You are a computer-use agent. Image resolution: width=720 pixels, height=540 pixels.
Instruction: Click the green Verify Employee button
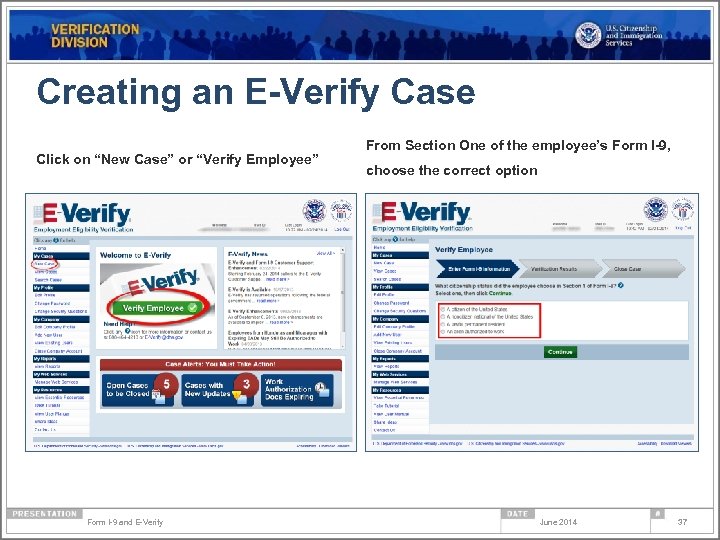(159, 308)
